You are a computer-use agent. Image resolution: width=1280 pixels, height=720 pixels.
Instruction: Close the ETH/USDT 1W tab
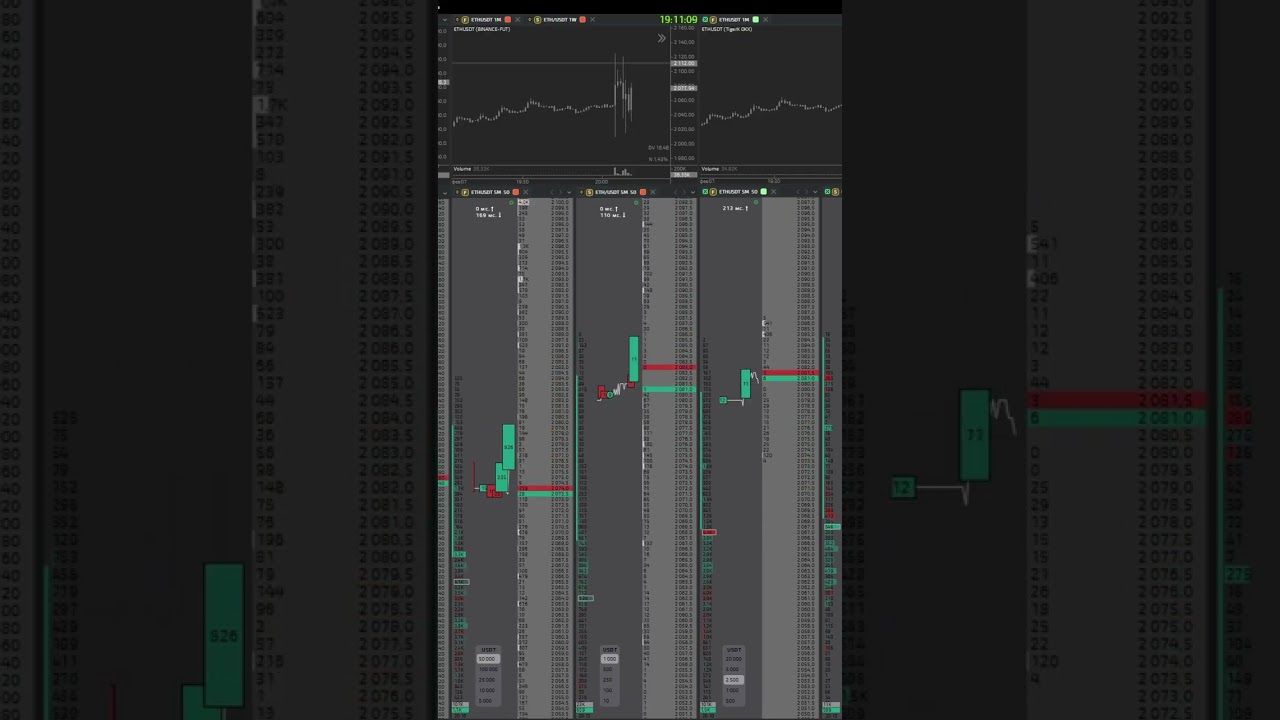coord(592,20)
